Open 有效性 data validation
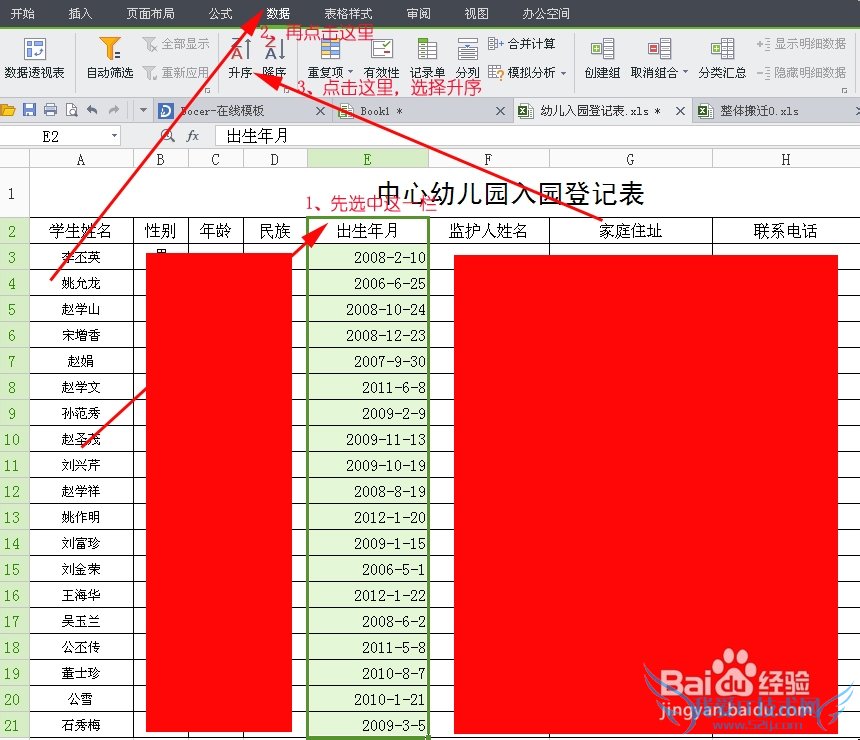The height and width of the screenshot is (740, 860). pos(381,58)
